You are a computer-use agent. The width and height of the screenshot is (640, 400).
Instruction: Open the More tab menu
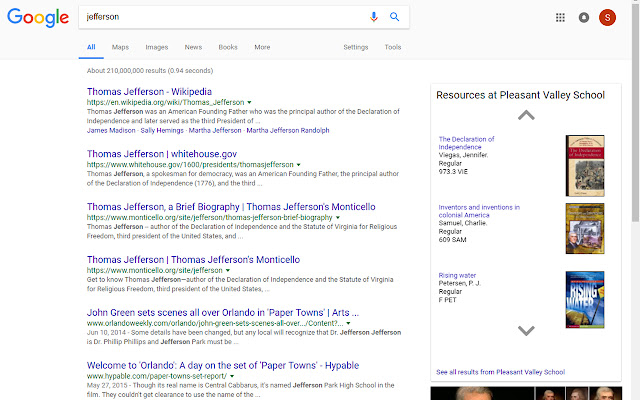point(262,47)
